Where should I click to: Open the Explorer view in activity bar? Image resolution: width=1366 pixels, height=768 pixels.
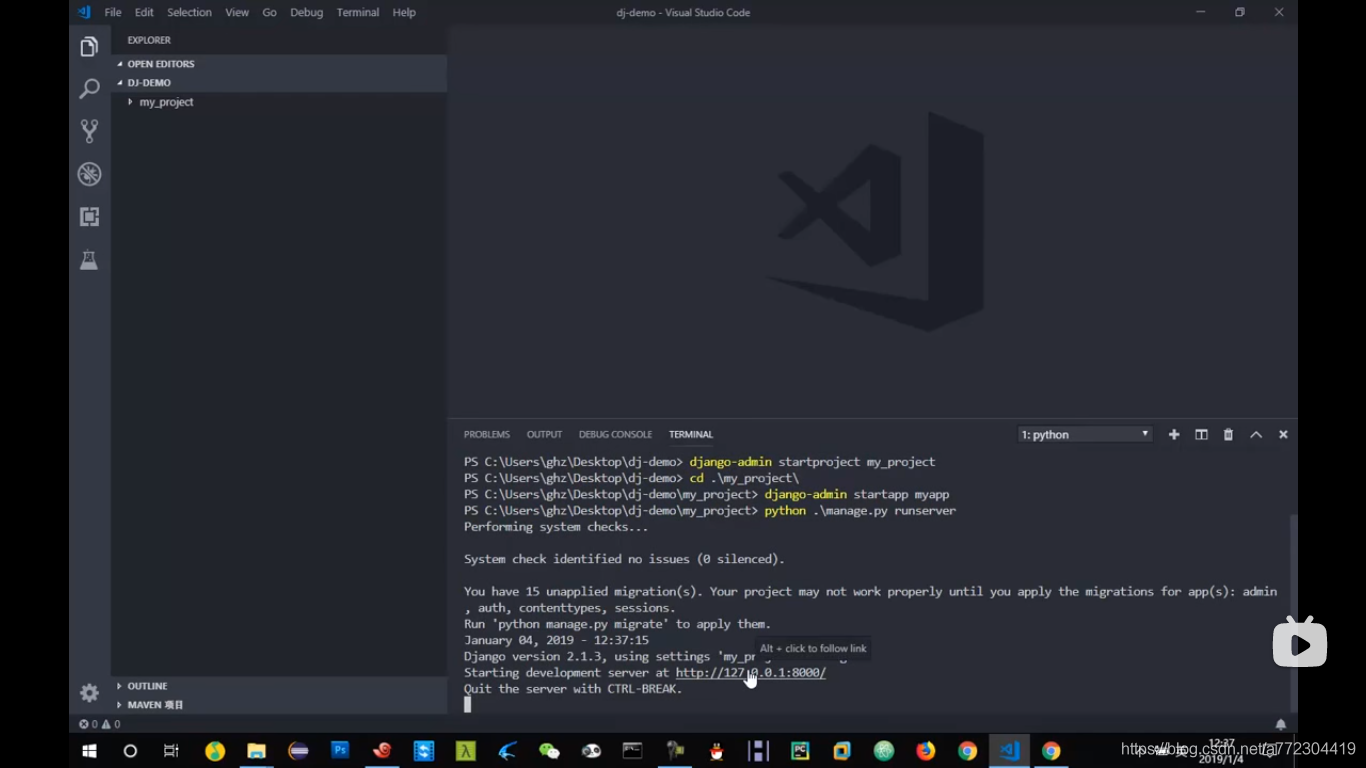[x=89, y=47]
